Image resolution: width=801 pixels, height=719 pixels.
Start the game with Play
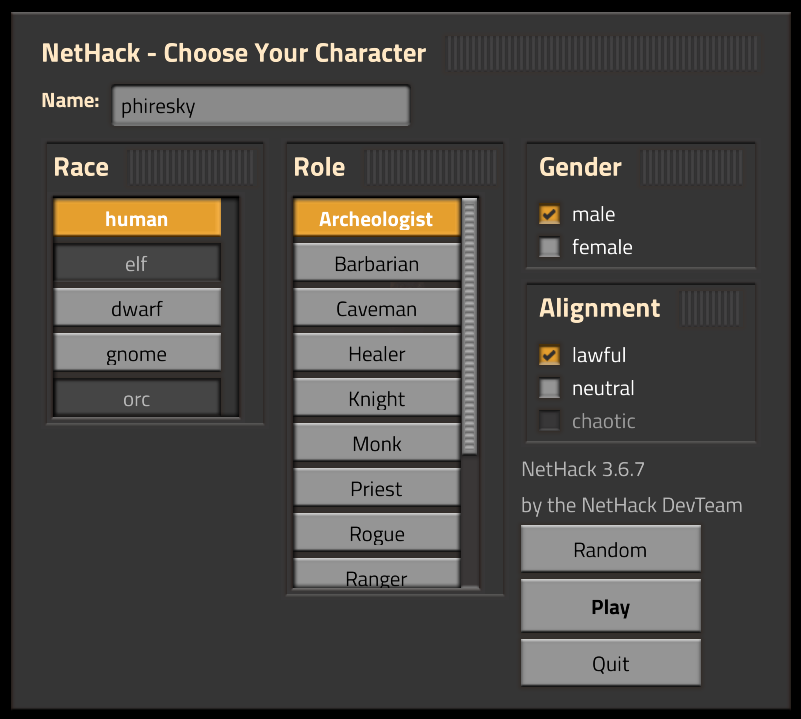point(610,606)
